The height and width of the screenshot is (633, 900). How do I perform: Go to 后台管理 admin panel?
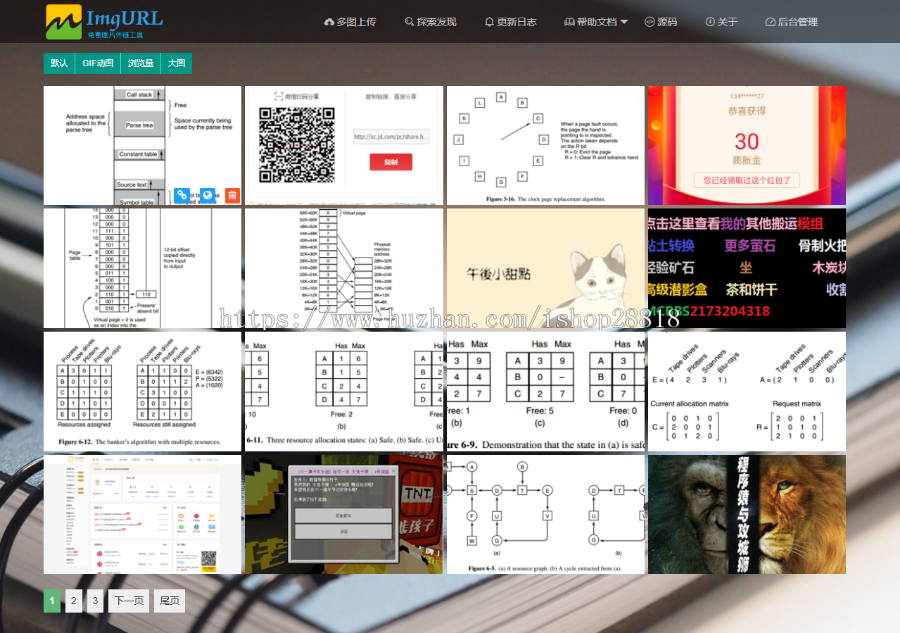792,22
